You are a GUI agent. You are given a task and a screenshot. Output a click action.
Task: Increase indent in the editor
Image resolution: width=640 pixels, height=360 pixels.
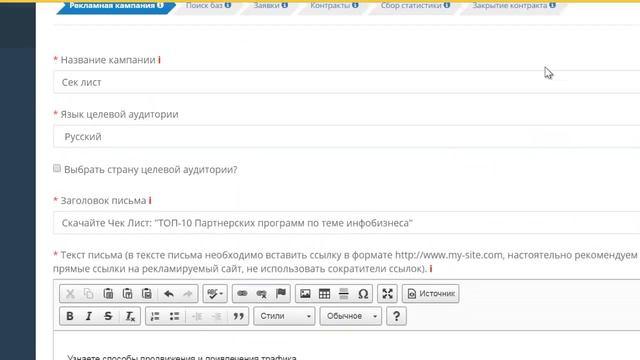click(x=217, y=316)
